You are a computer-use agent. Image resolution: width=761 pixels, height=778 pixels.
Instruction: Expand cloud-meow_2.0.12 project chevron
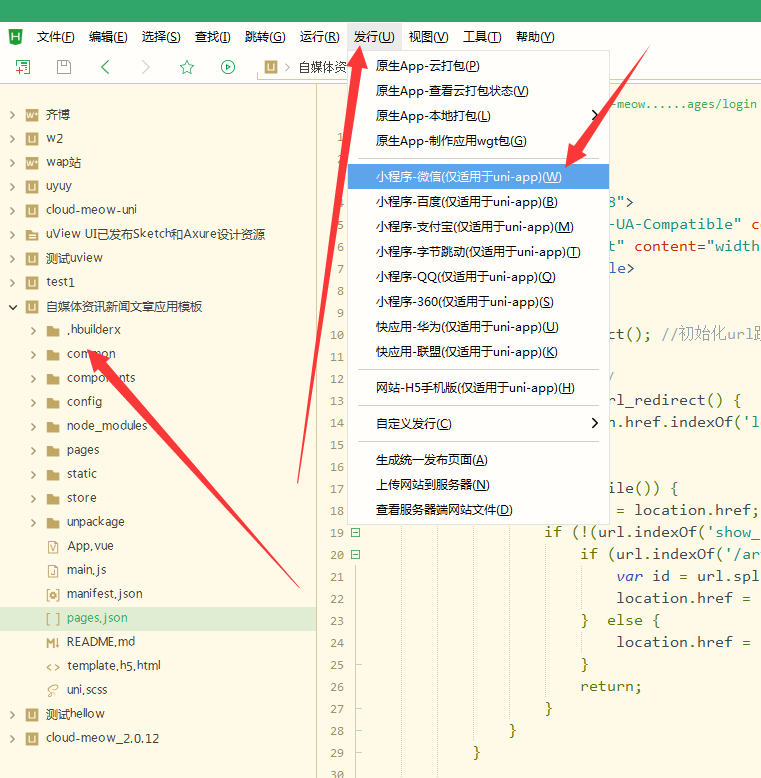click(x=12, y=739)
